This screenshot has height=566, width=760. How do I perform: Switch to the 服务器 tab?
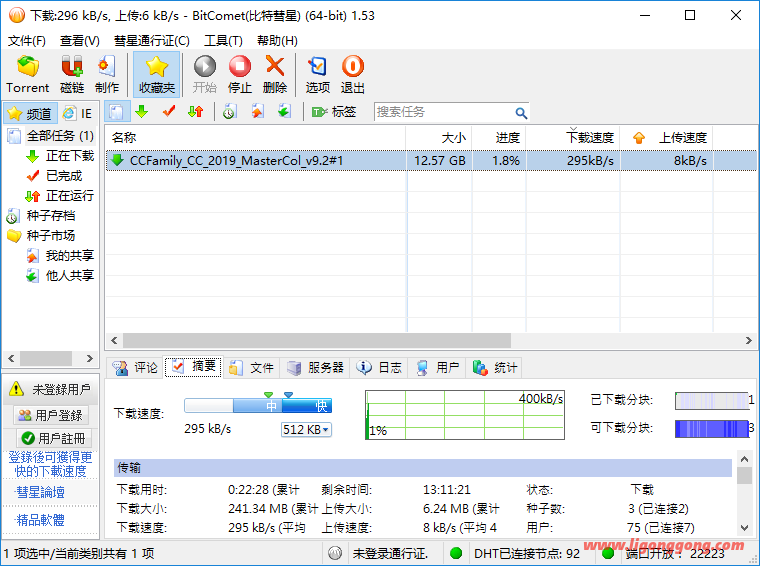[x=315, y=367]
